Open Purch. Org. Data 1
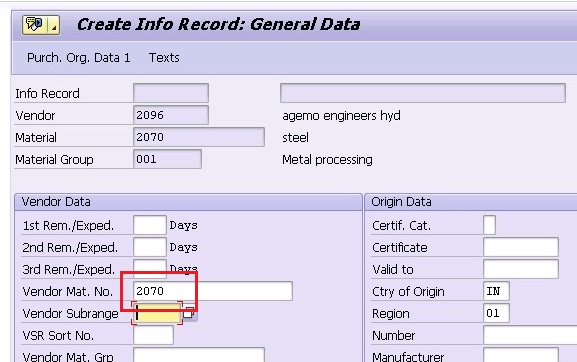The width and height of the screenshot is (577, 362). (79, 58)
